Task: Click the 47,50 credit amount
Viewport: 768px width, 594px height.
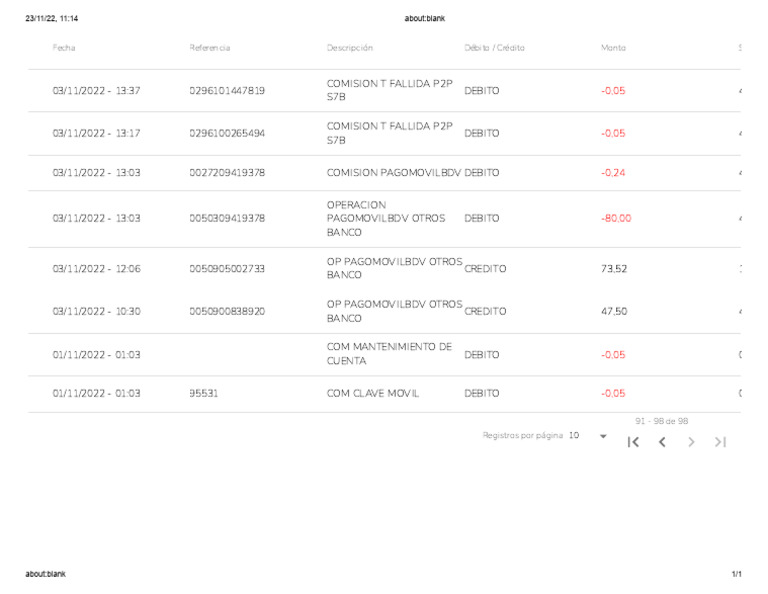Action: 614,311
